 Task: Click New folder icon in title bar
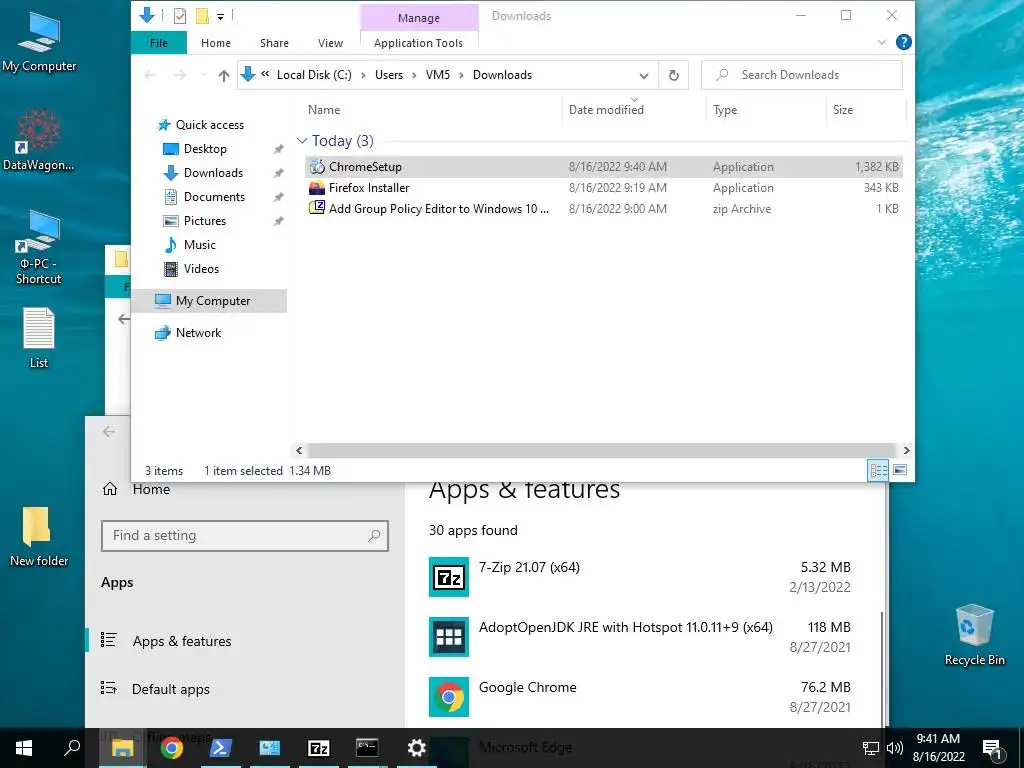coord(202,16)
